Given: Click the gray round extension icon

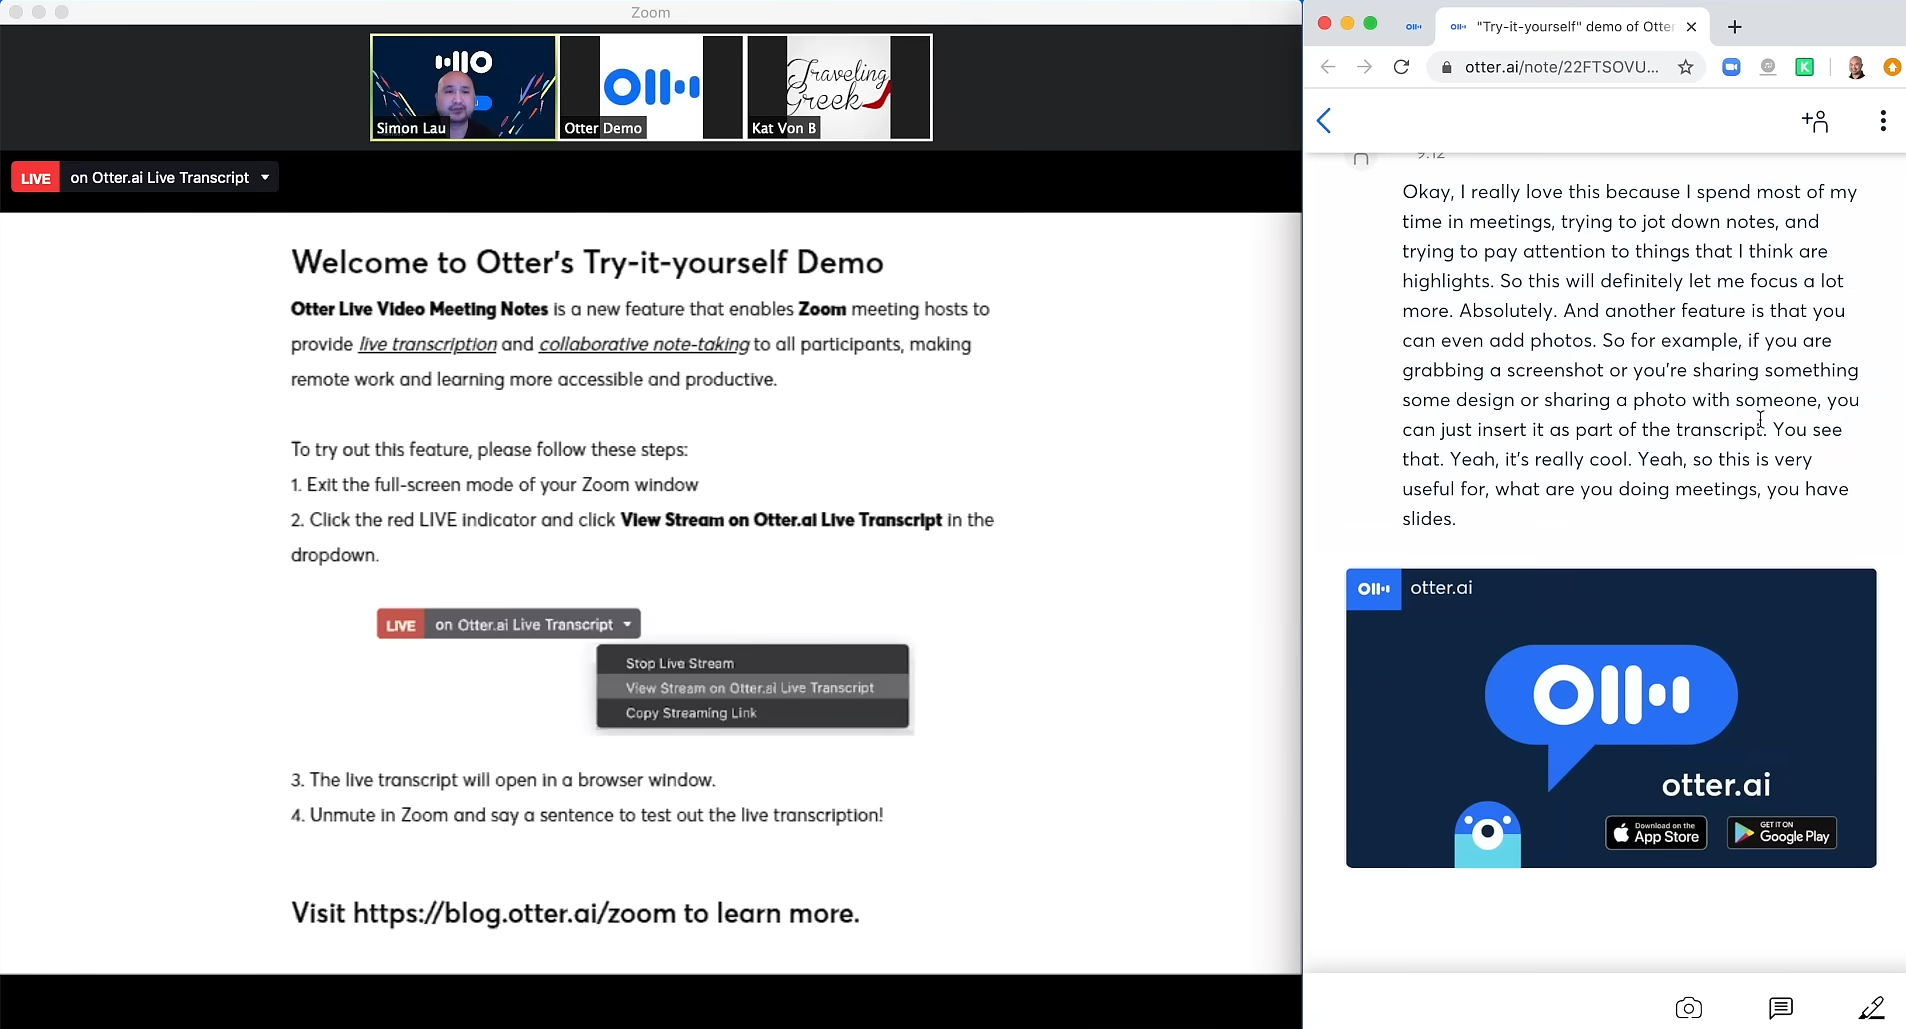Looking at the screenshot, I should click(x=1768, y=67).
